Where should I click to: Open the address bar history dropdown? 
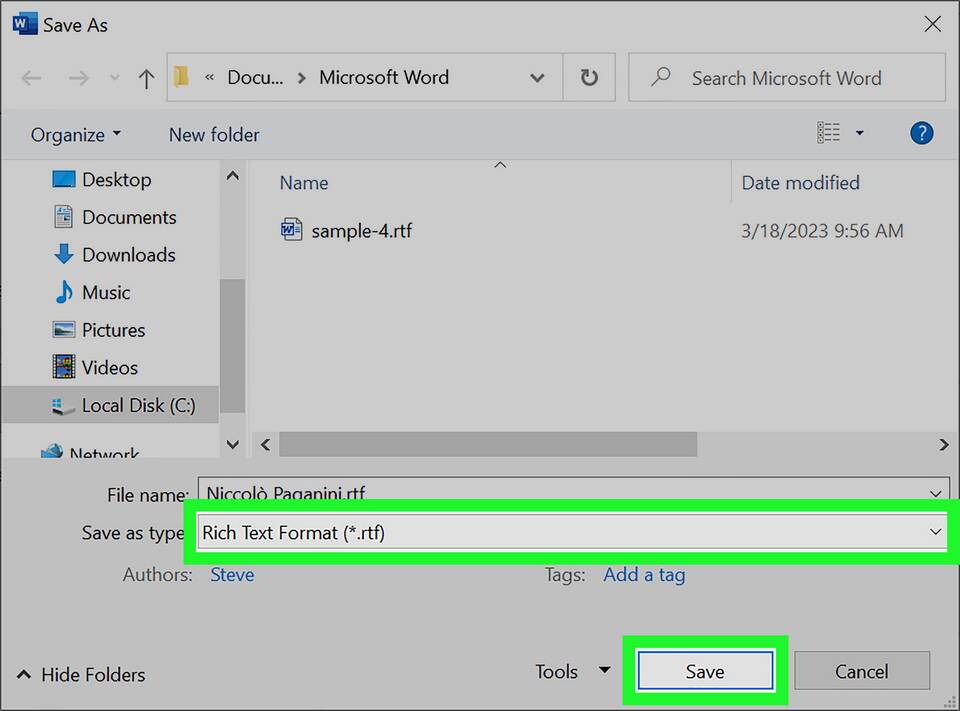point(537,78)
